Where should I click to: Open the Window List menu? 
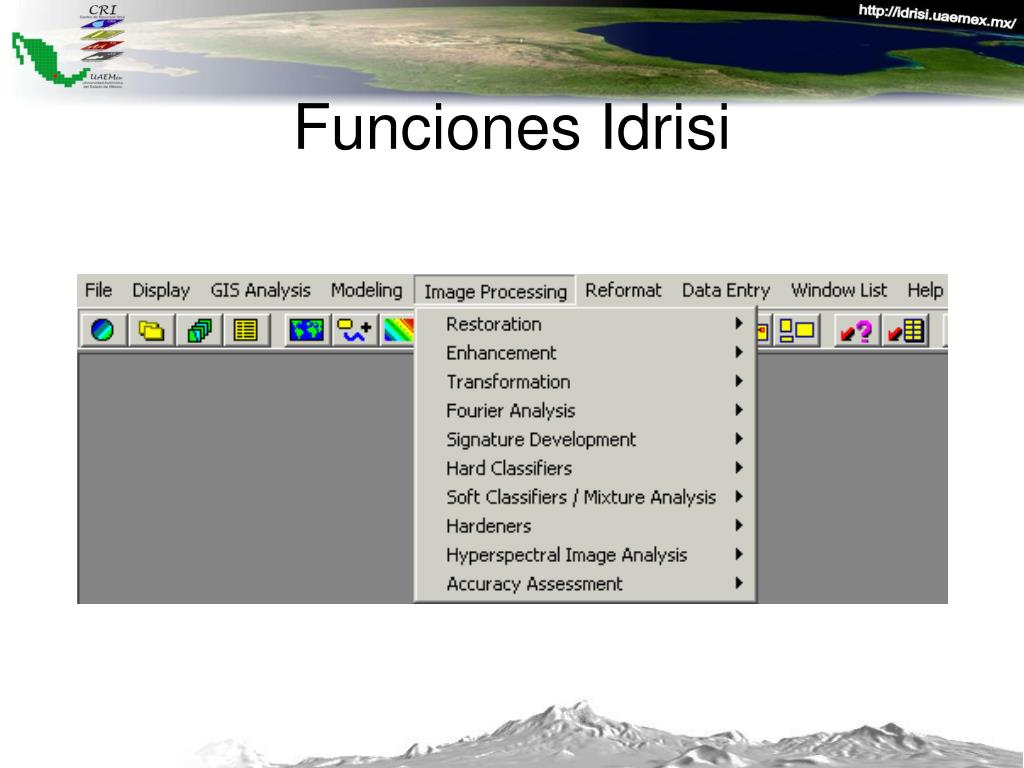(839, 290)
